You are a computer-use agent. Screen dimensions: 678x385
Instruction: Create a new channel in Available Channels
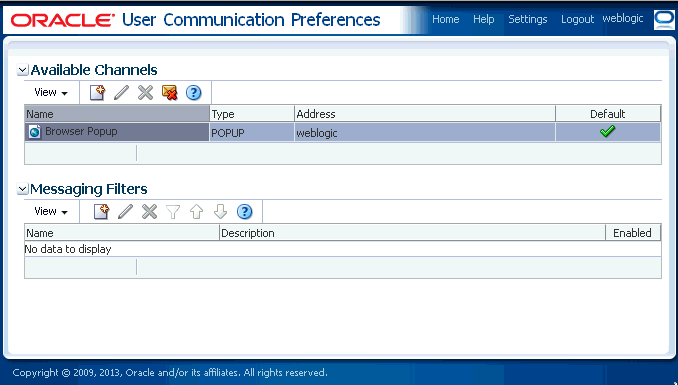click(x=97, y=93)
